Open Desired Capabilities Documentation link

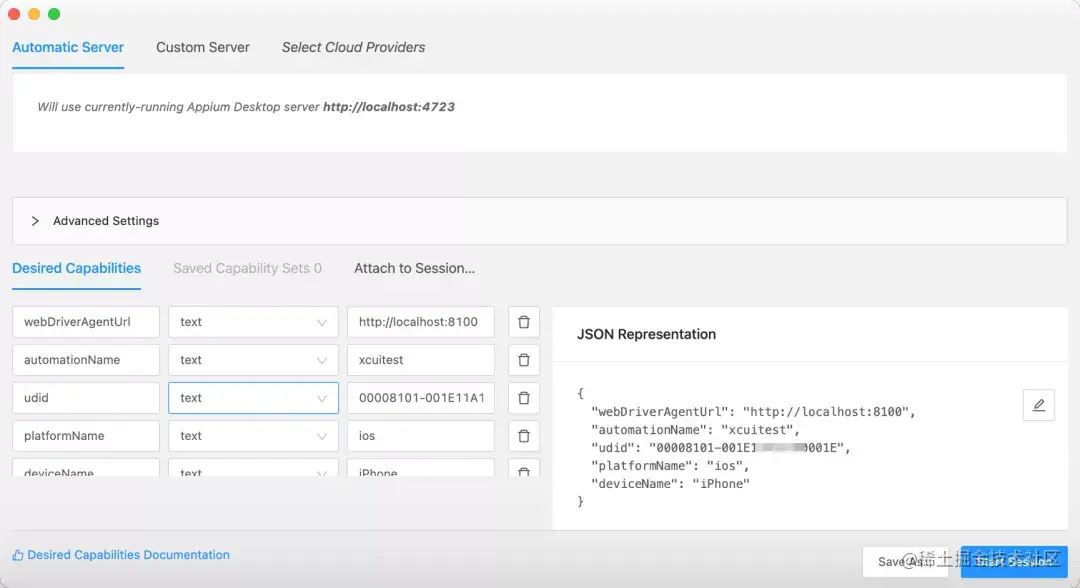click(128, 555)
